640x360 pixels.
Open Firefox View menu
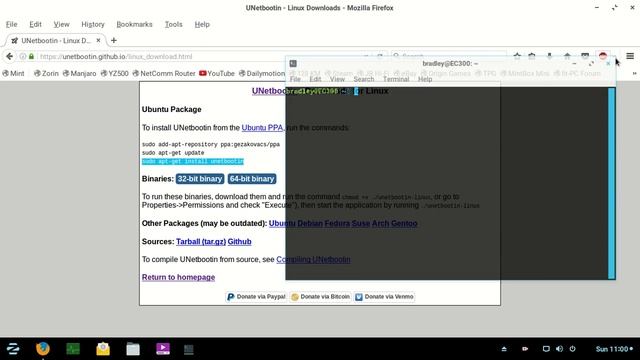click(x=61, y=24)
